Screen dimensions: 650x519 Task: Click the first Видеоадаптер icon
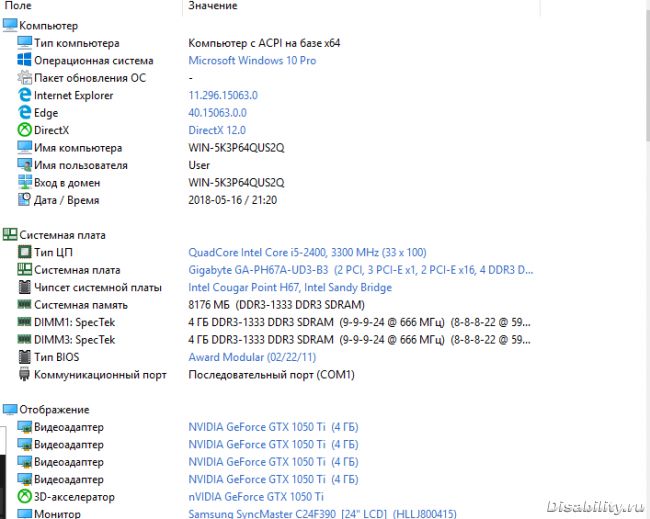click(x=24, y=427)
